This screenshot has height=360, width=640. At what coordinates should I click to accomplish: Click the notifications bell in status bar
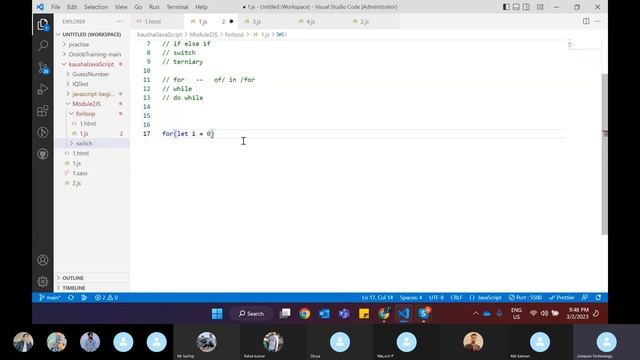598,298
